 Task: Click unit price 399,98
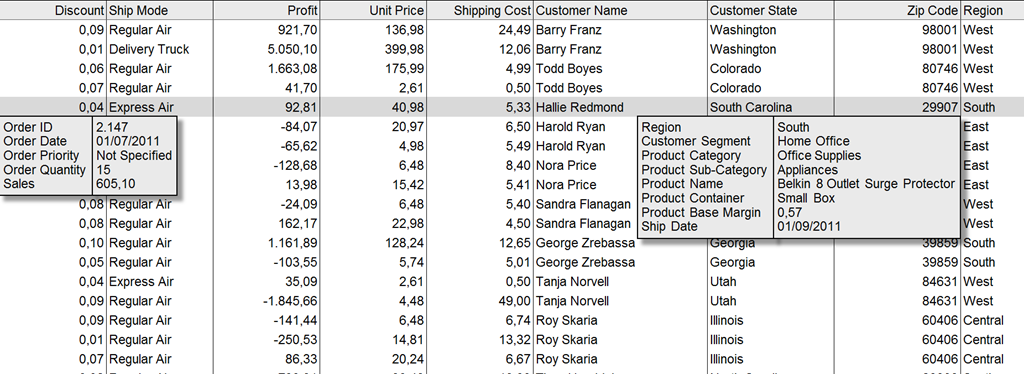click(x=405, y=49)
